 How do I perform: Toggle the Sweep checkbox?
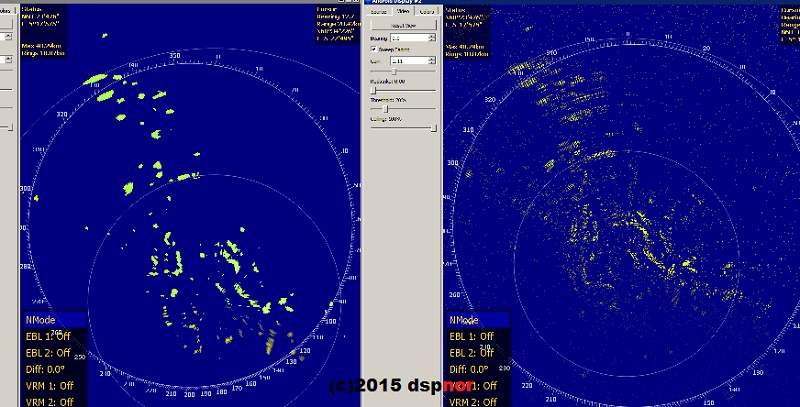click(374, 49)
